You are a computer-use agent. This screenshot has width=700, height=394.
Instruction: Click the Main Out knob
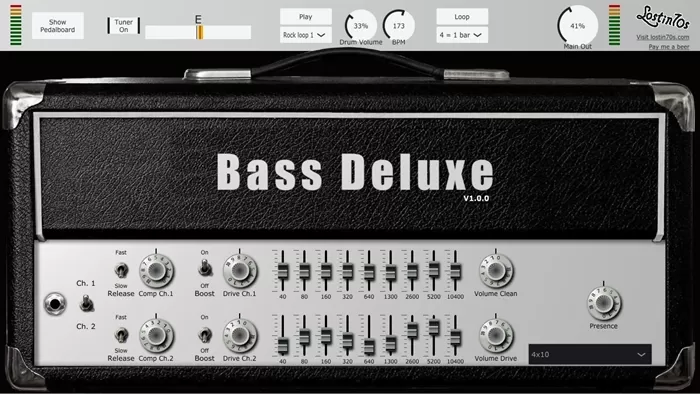pyautogui.click(x=577, y=26)
